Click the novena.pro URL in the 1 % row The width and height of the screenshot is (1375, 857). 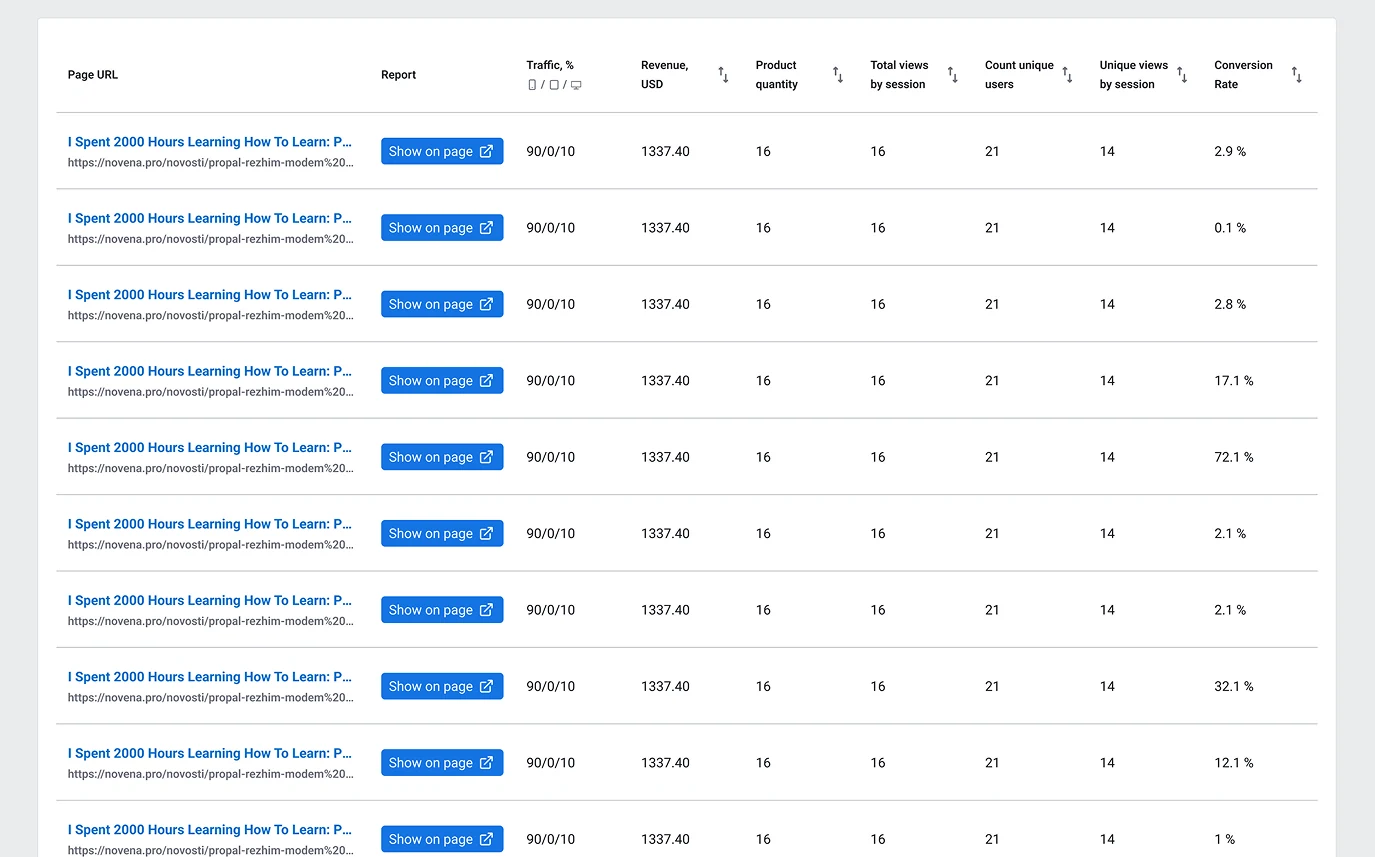coord(210,850)
